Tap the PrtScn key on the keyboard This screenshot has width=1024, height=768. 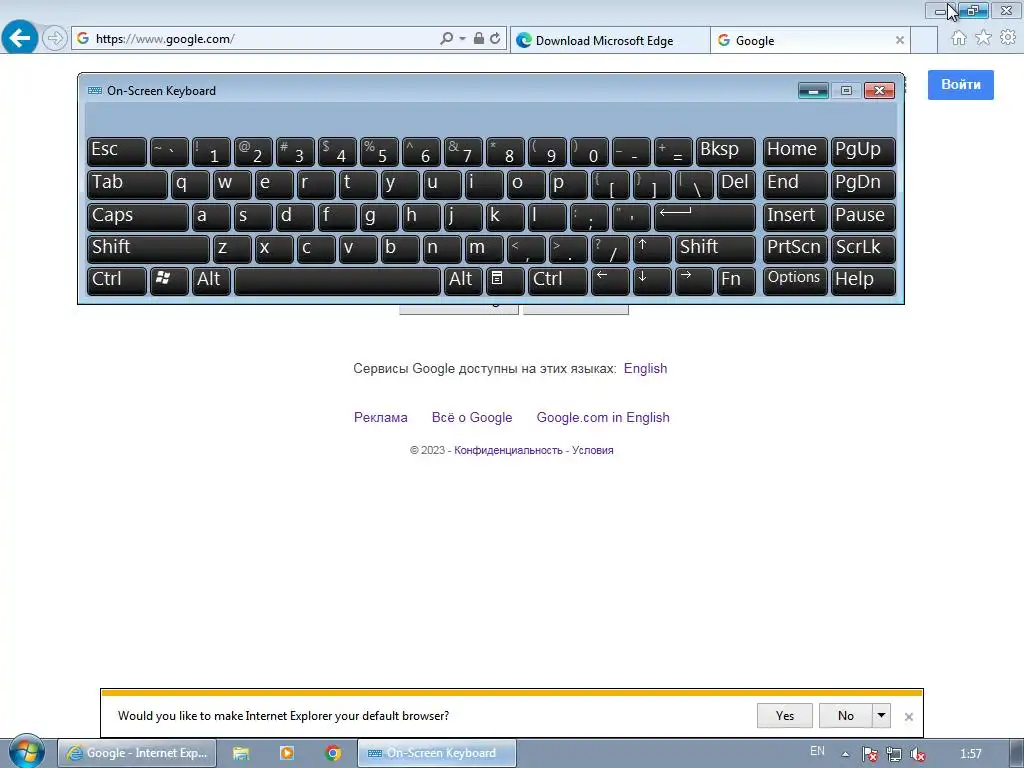(x=795, y=249)
